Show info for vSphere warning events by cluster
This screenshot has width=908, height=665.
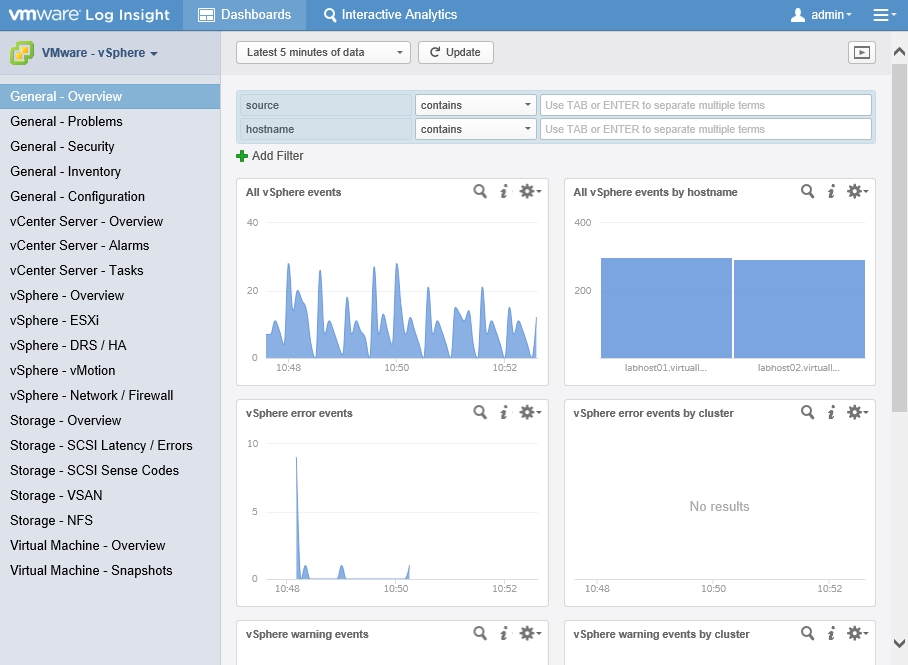pyautogui.click(x=832, y=633)
